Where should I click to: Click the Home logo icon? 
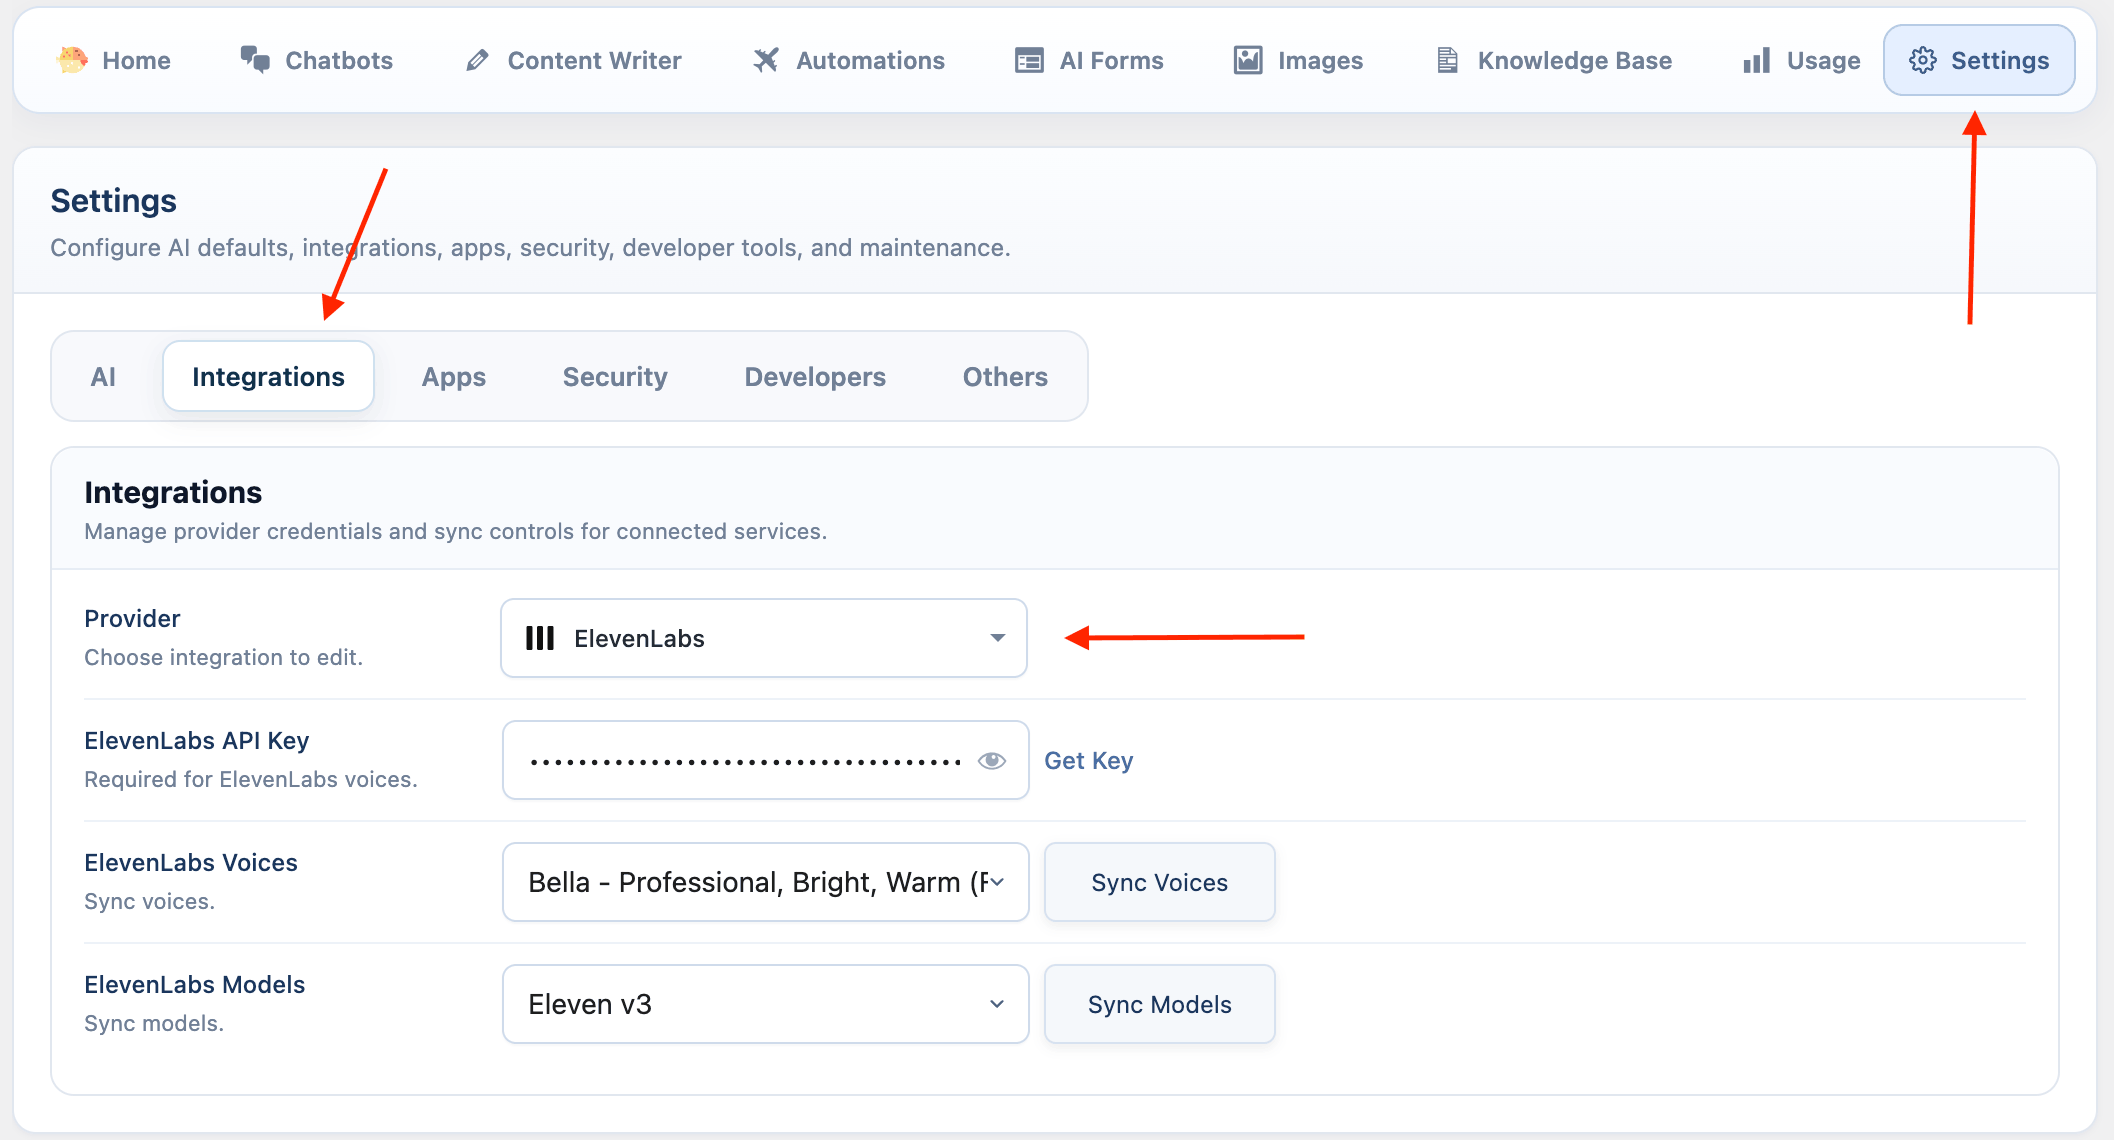pyautogui.click(x=72, y=60)
